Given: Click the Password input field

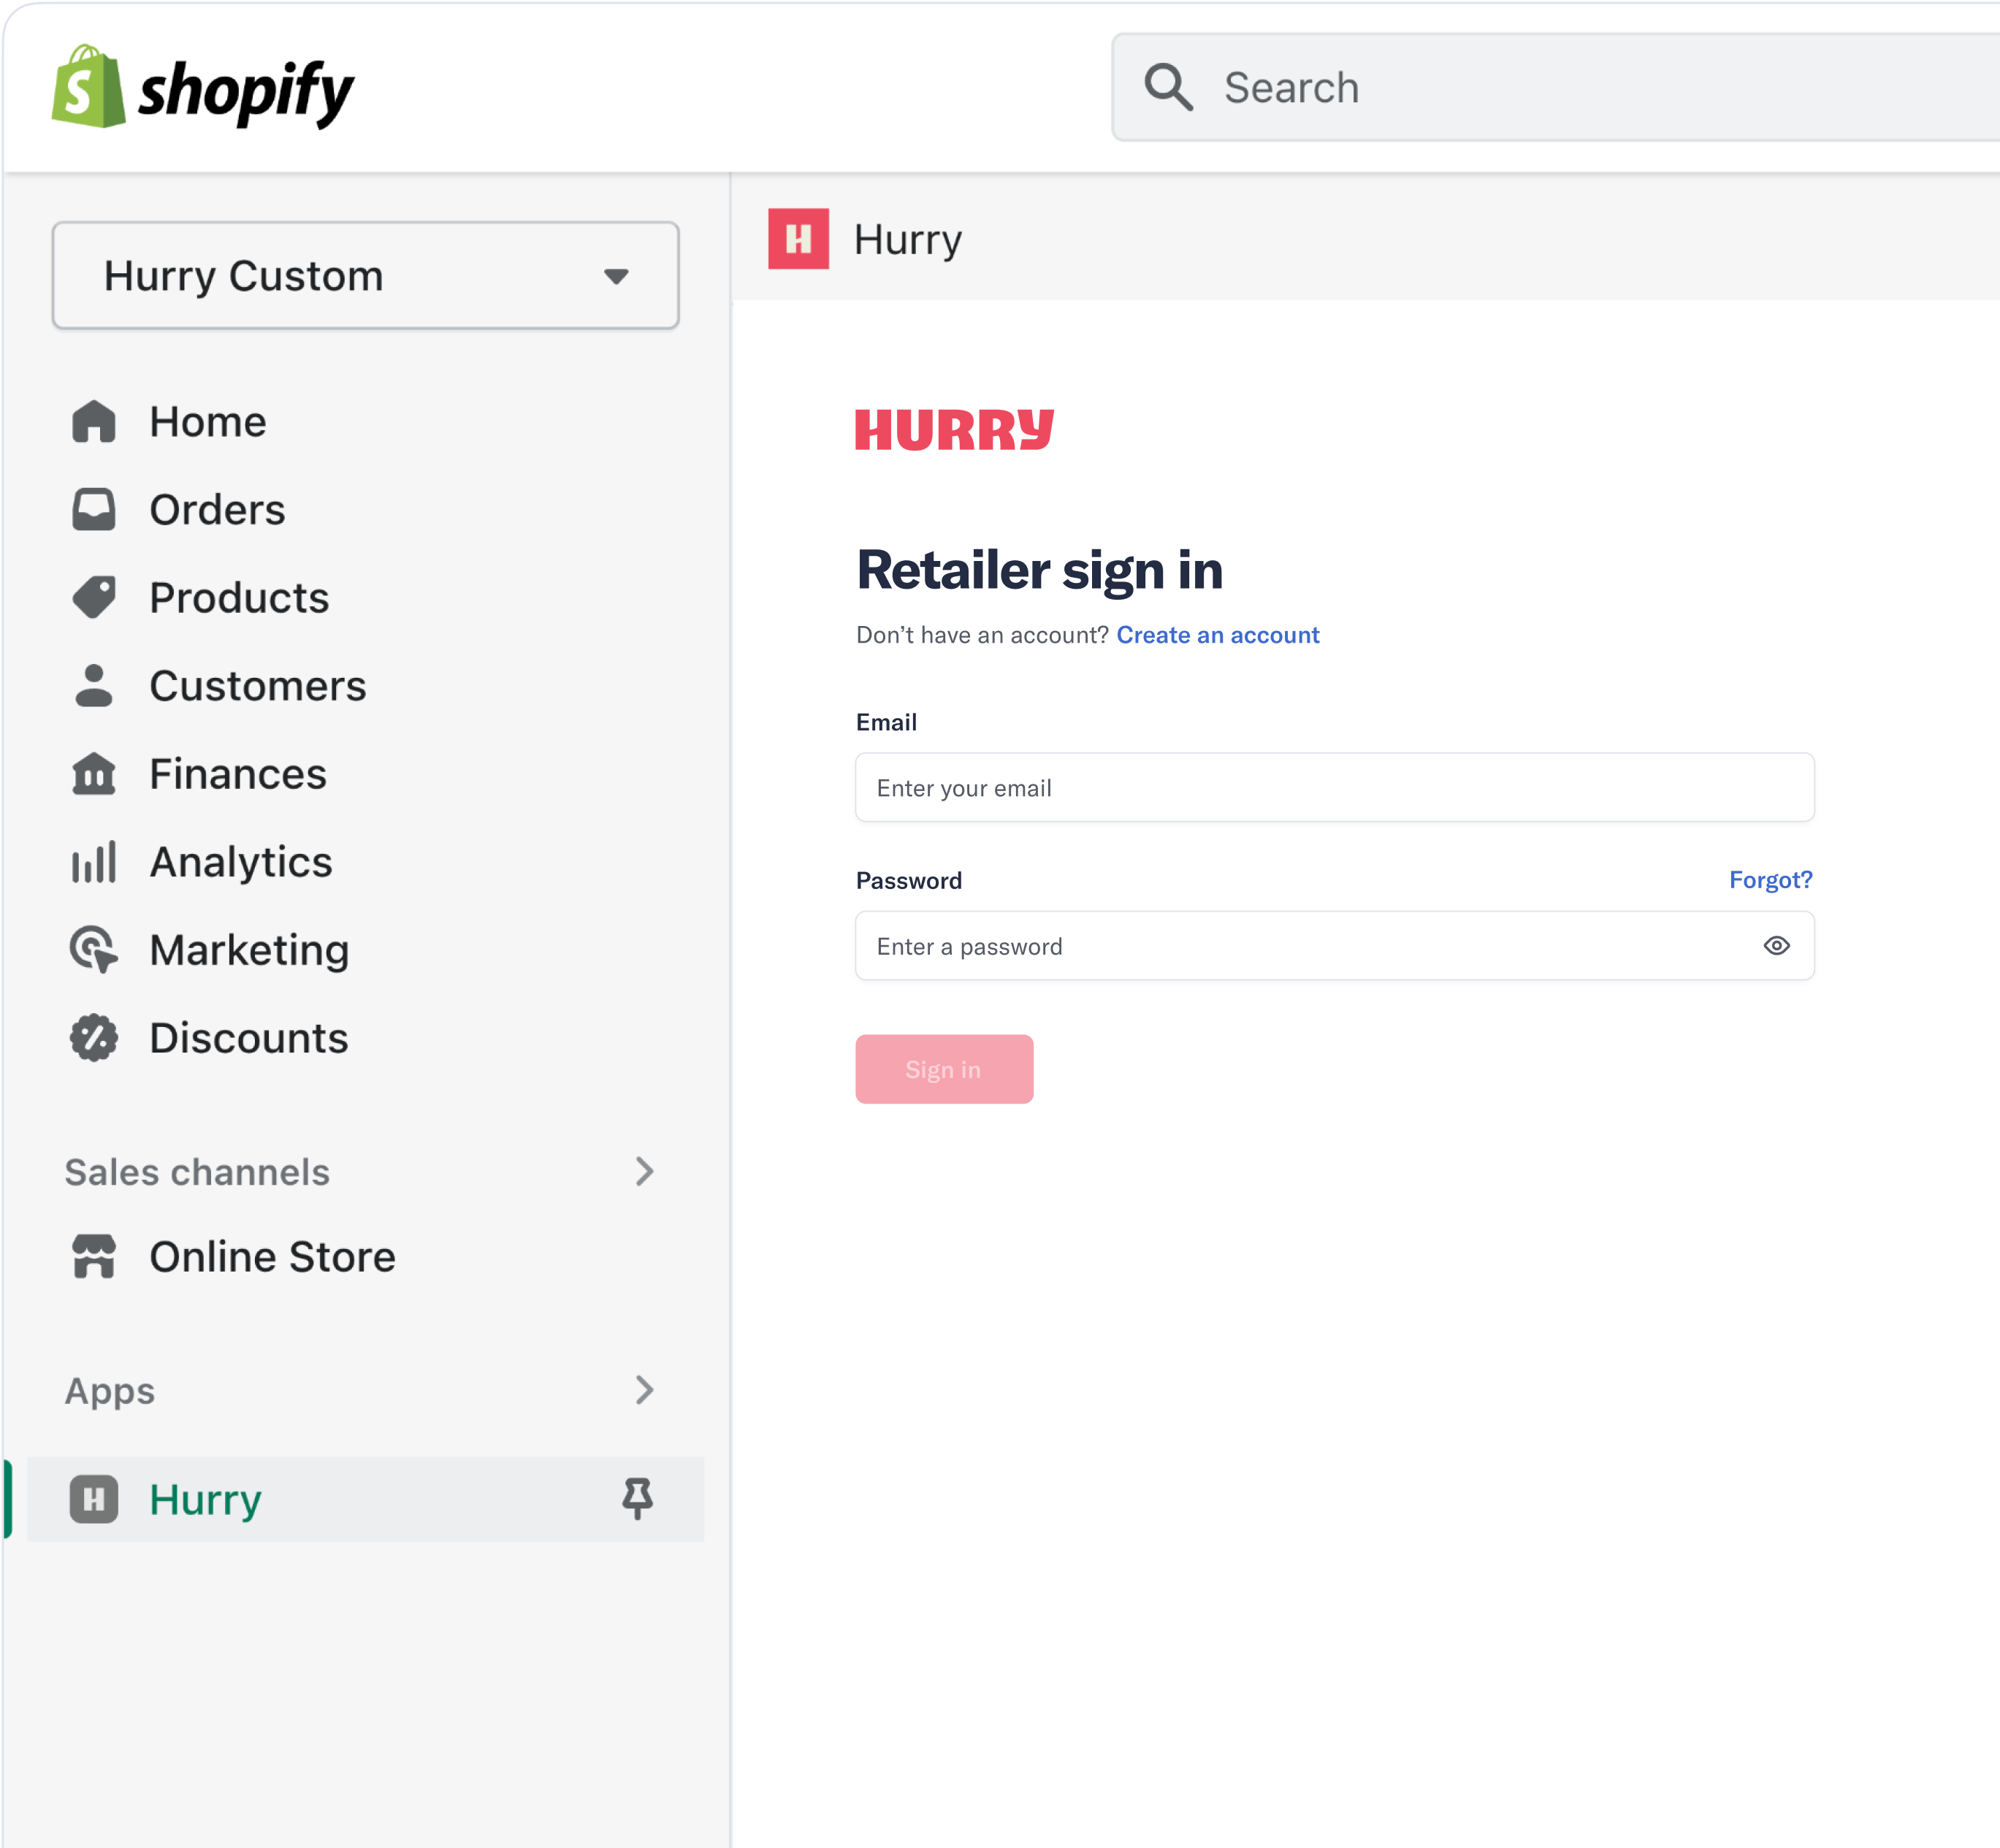Looking at the screenshot, I should (1335, 946).
